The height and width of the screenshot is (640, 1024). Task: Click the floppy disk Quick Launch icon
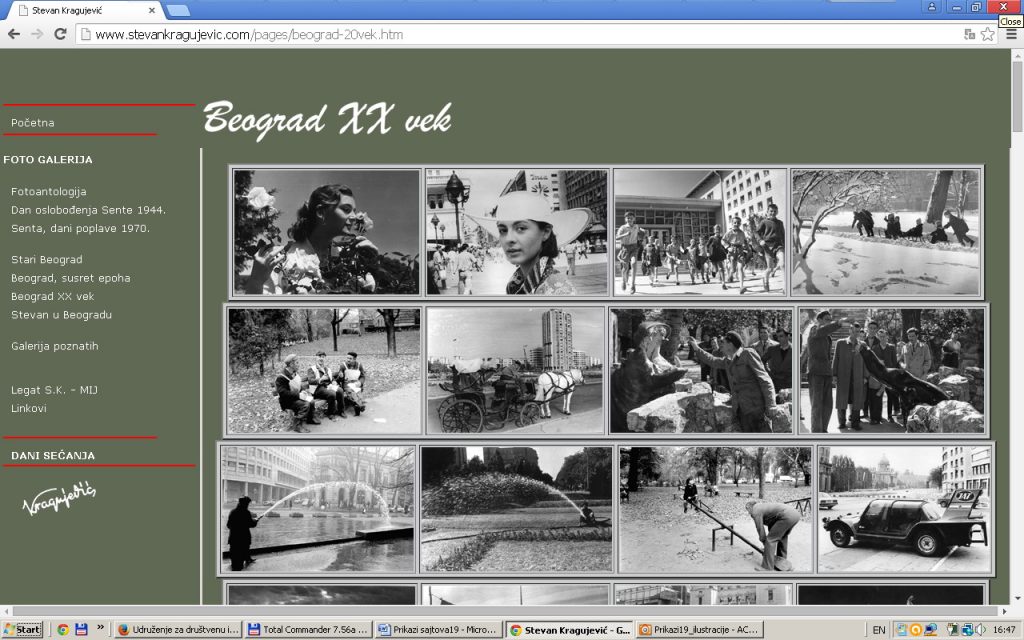[81, 630]
